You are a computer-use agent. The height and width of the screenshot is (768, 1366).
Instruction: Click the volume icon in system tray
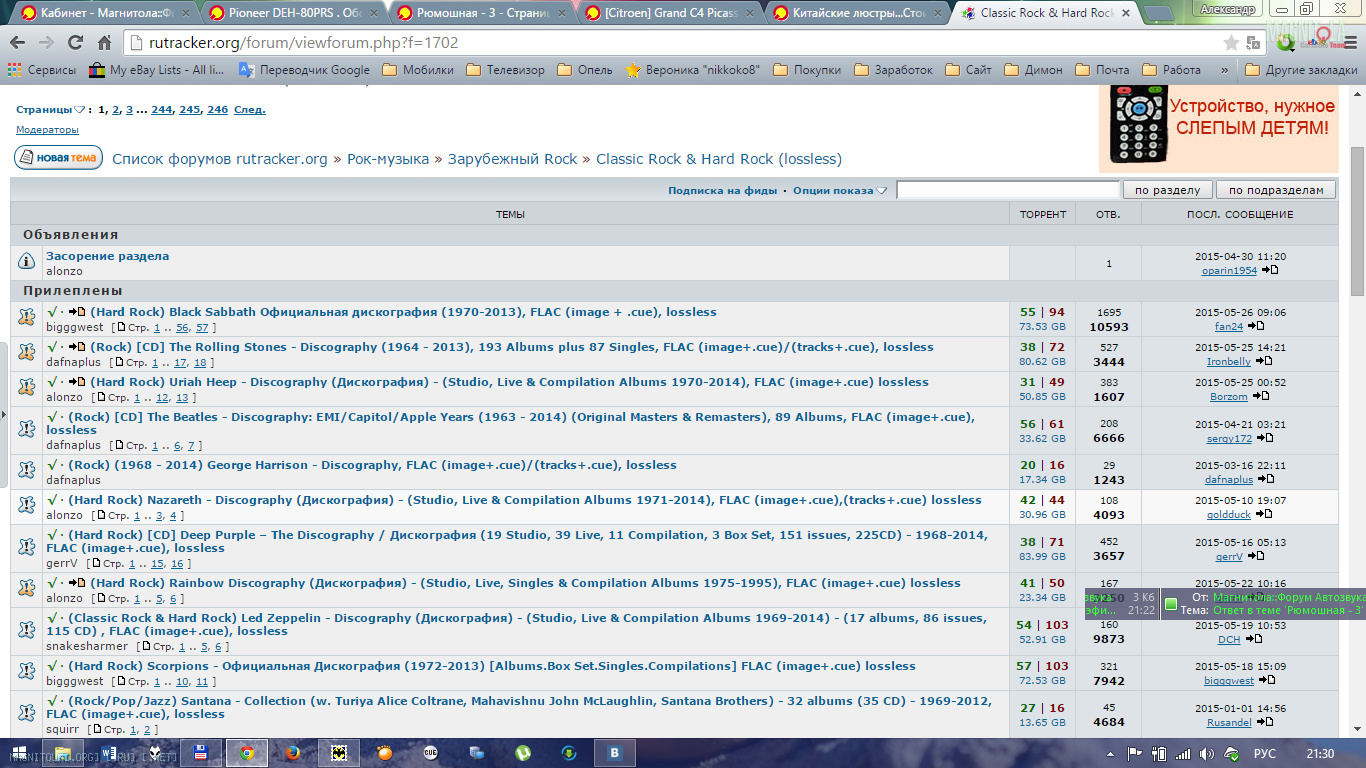1207,753
